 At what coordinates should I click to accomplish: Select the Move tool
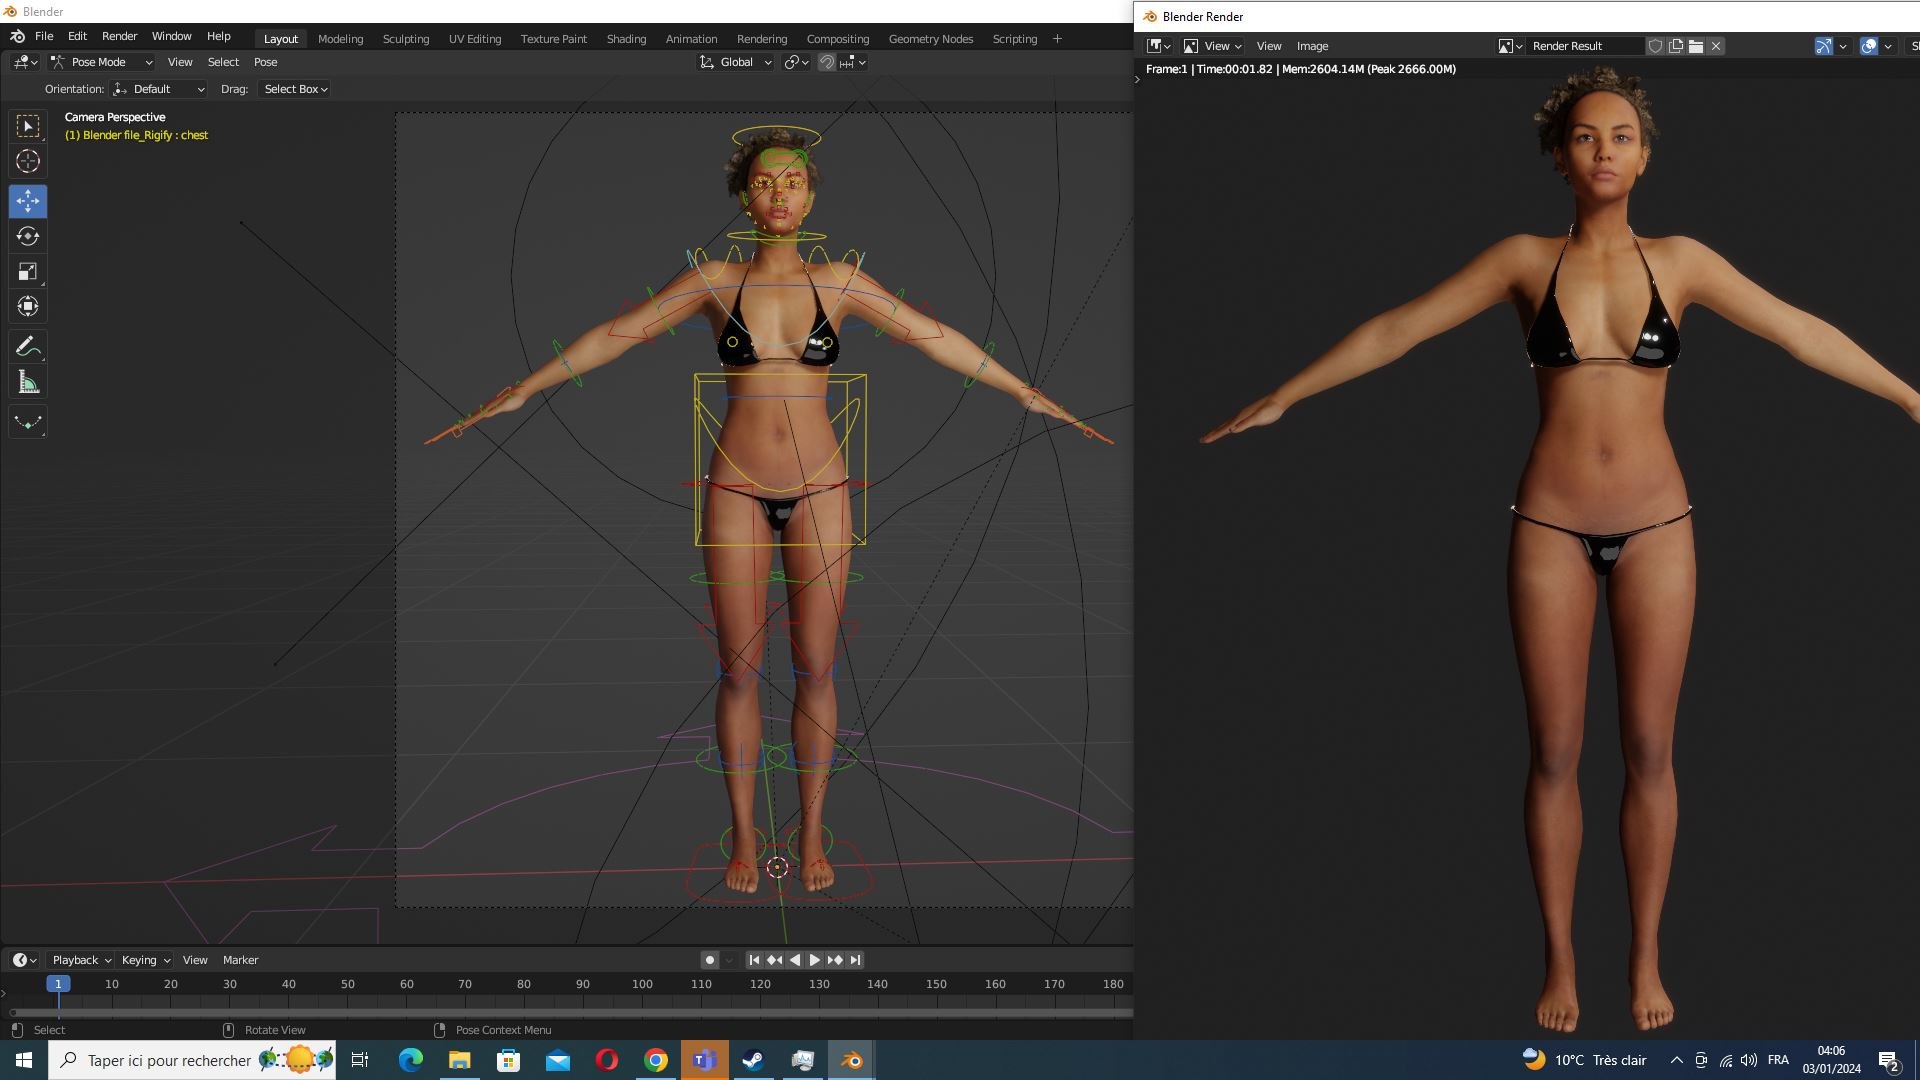pos(28,201)
